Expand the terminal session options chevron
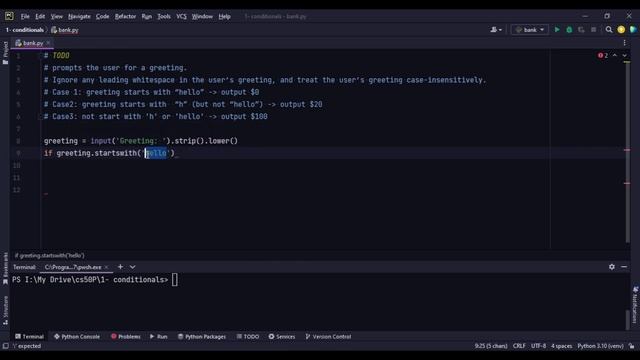 [x=133, y=267]
